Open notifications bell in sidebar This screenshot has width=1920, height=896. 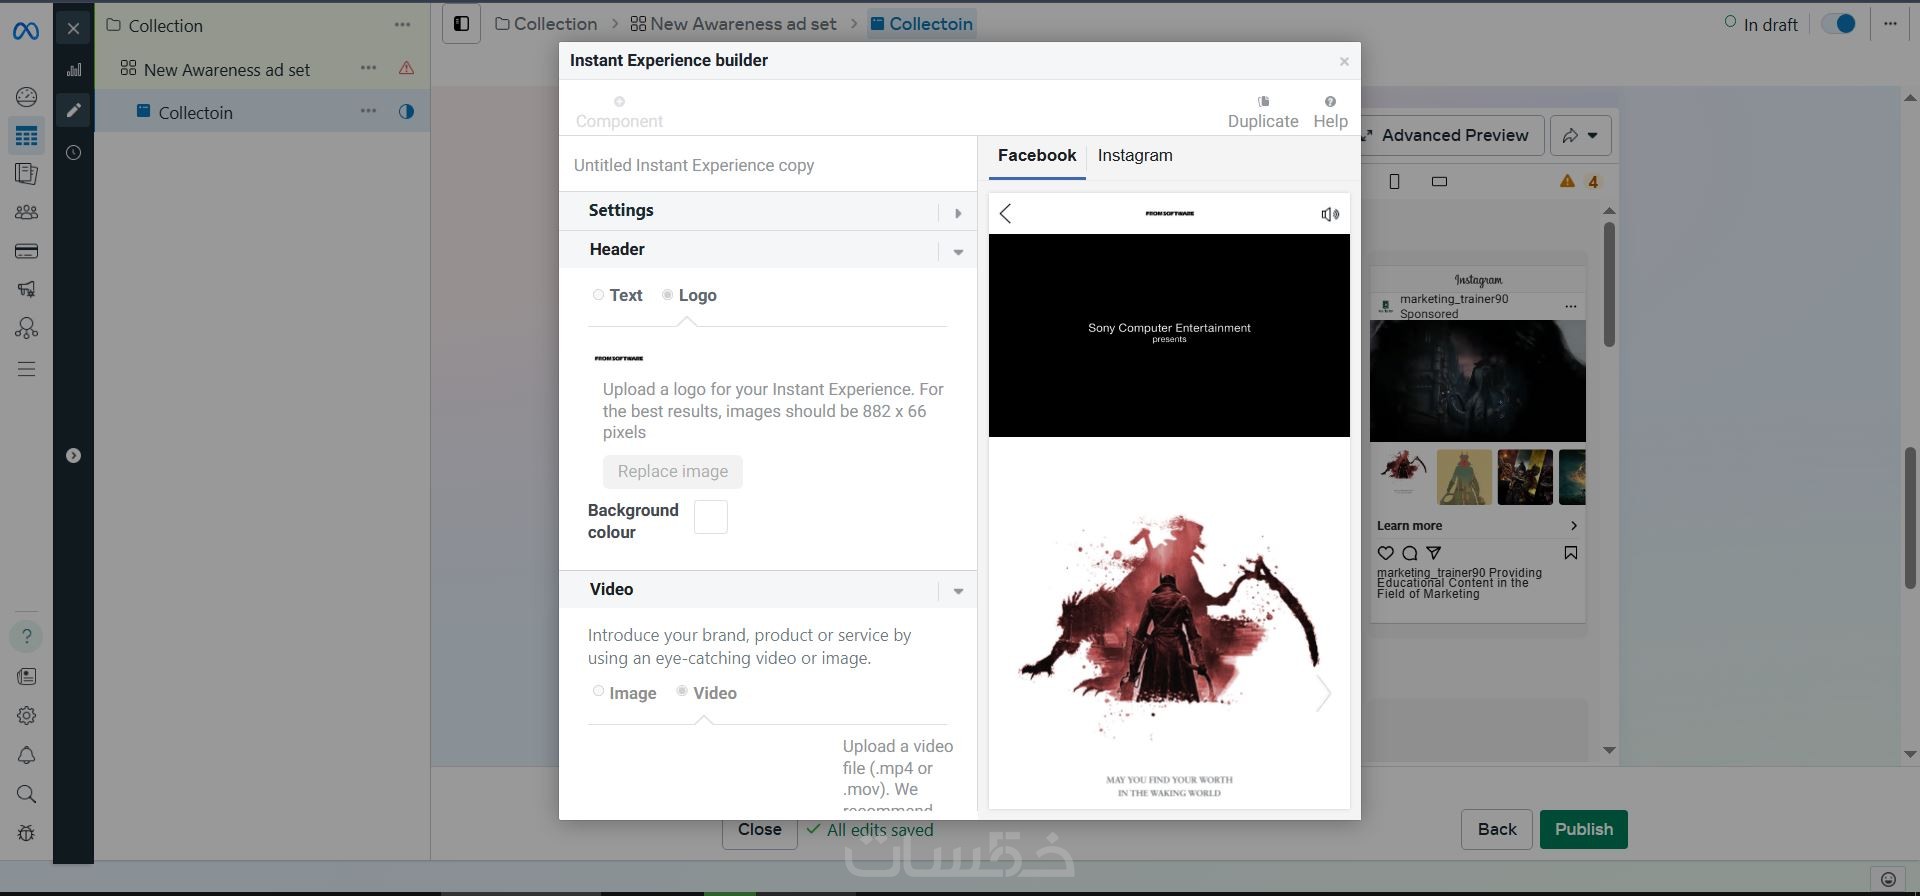click(26, 755)
